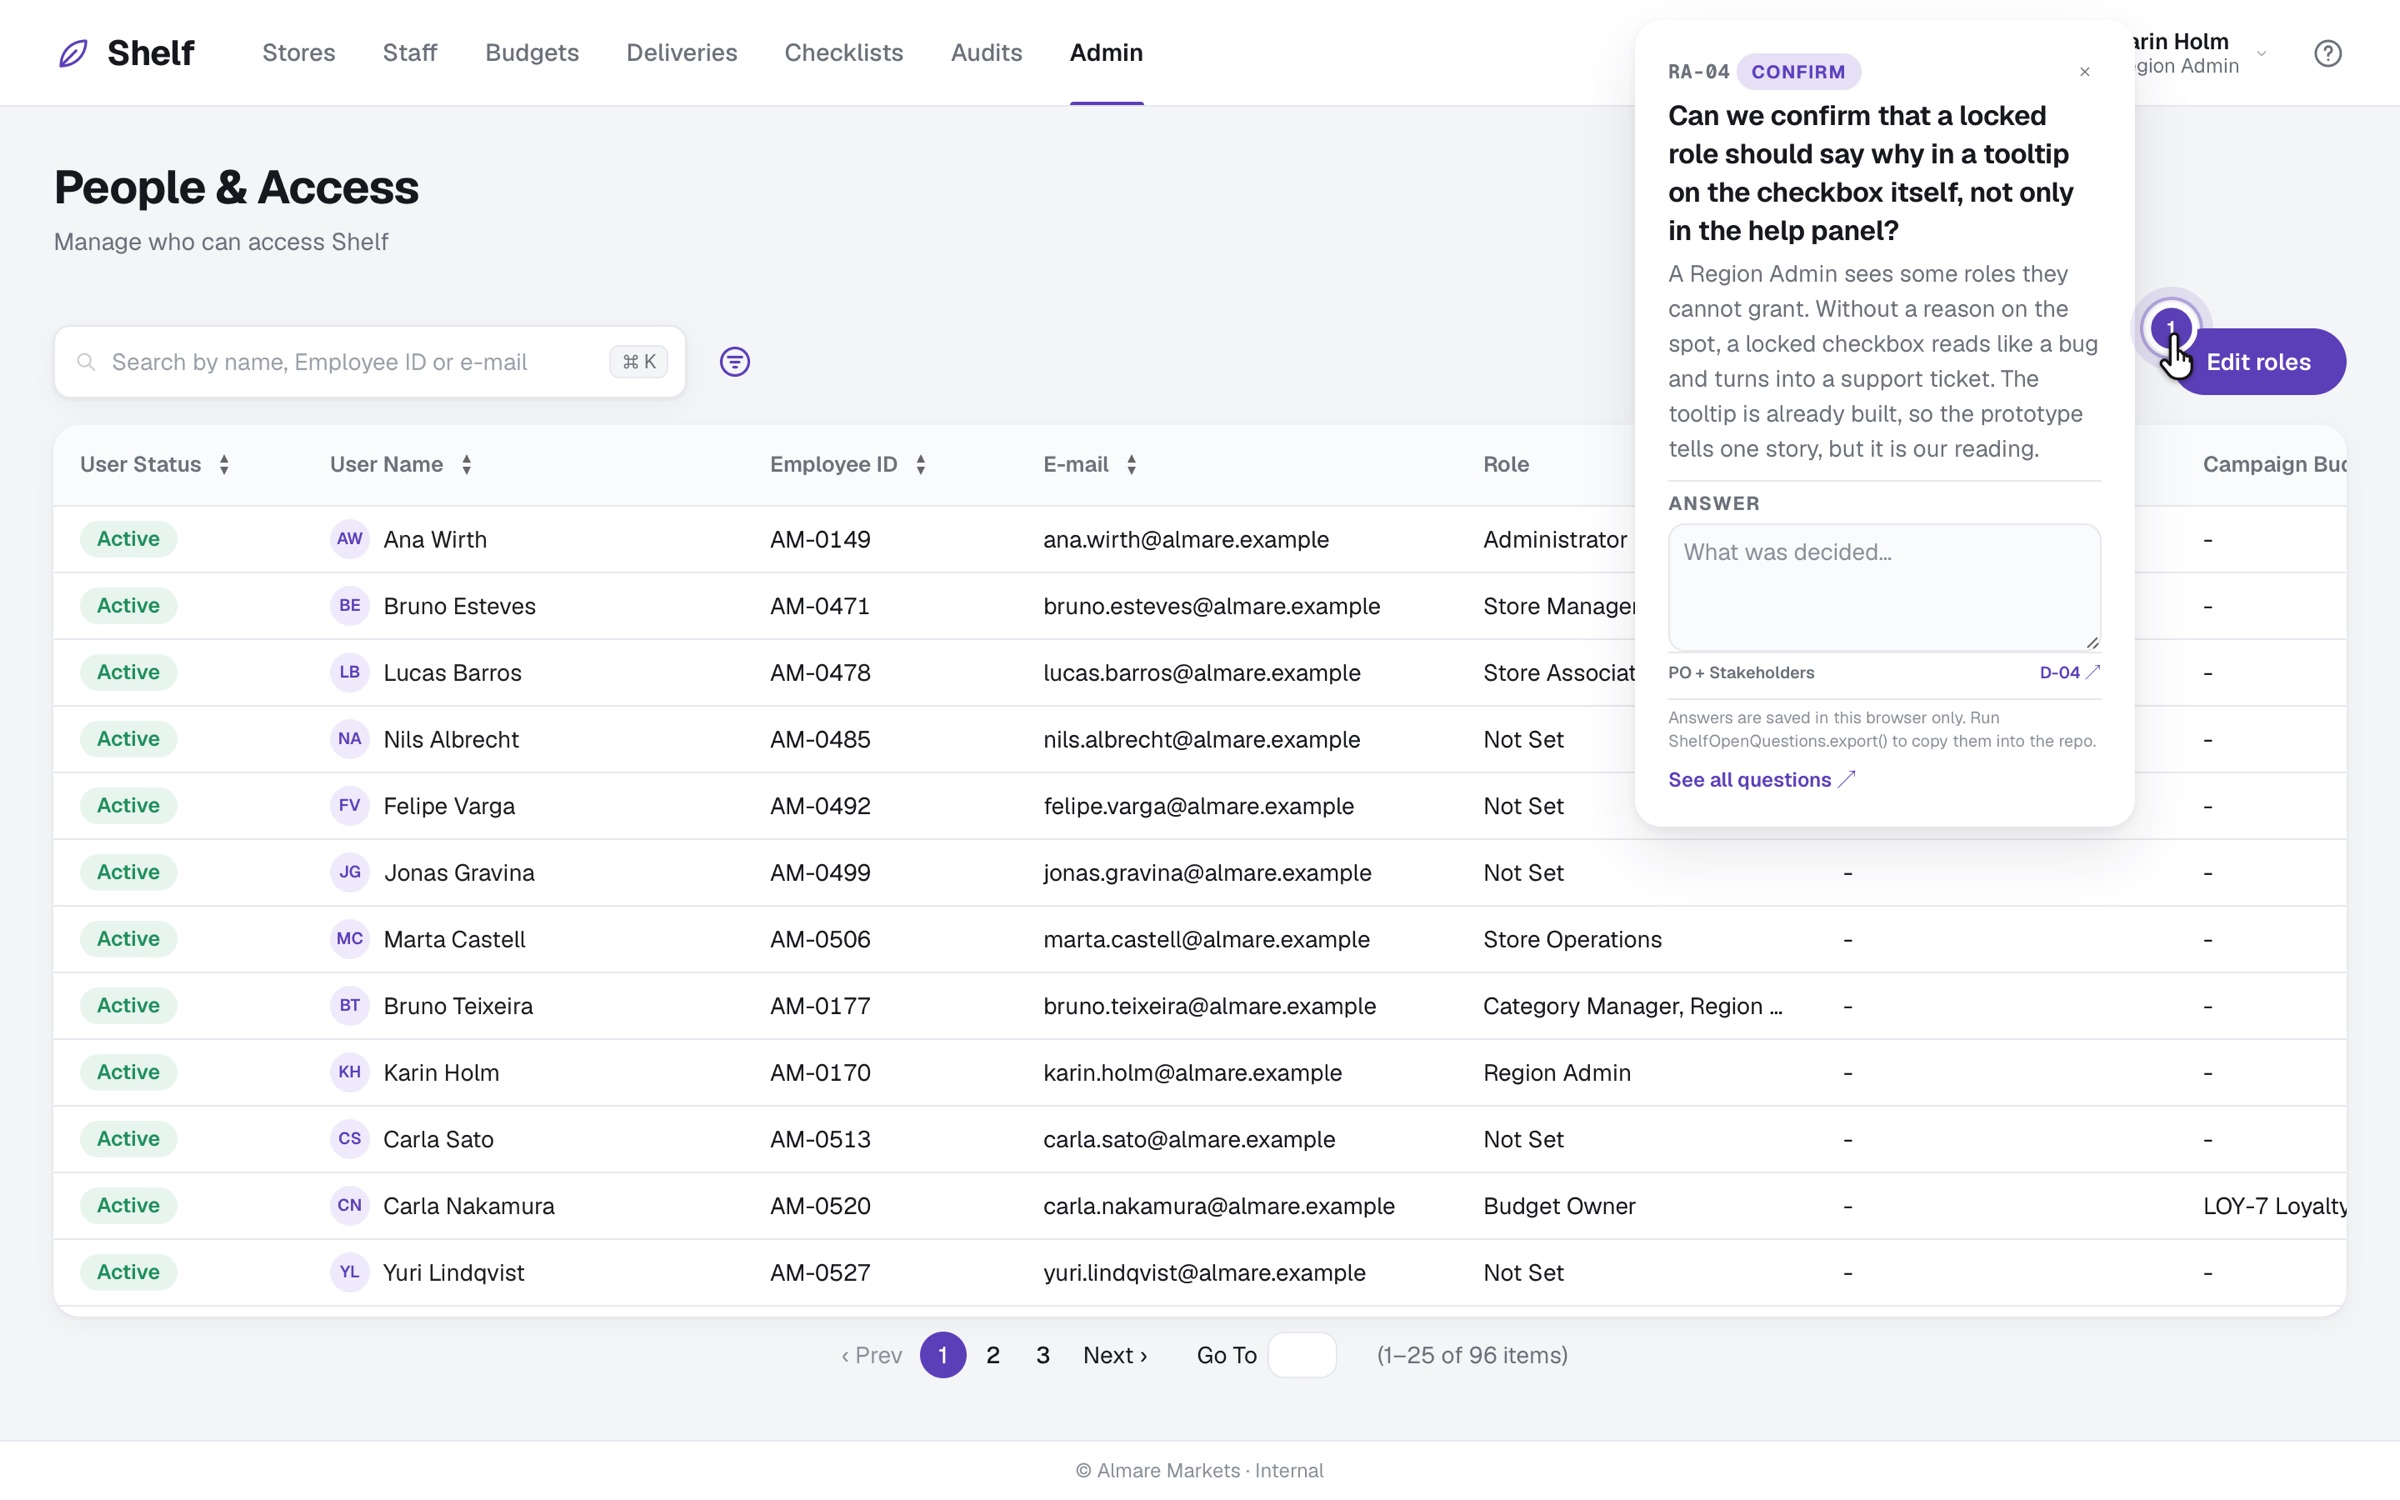
Task: Click the Edit roles button
Action: coord(2258,362)
